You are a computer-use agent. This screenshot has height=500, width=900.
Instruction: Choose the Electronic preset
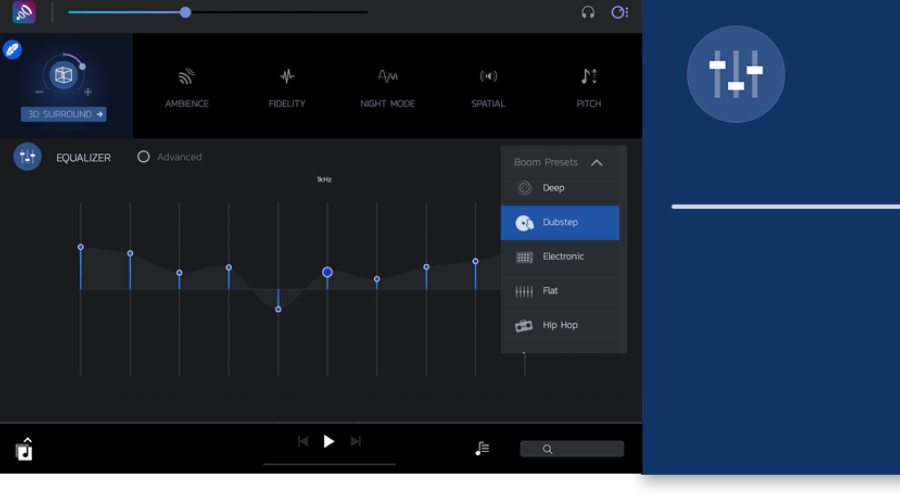[x=560, y=257]
